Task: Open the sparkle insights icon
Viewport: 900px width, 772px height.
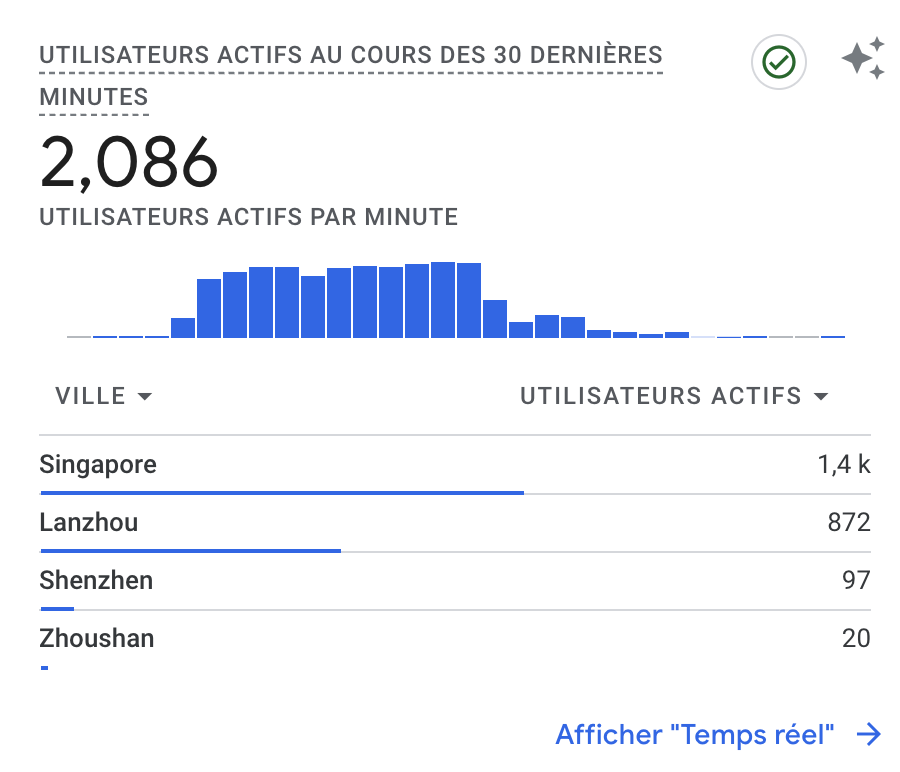Action: (x=863, y=59)
